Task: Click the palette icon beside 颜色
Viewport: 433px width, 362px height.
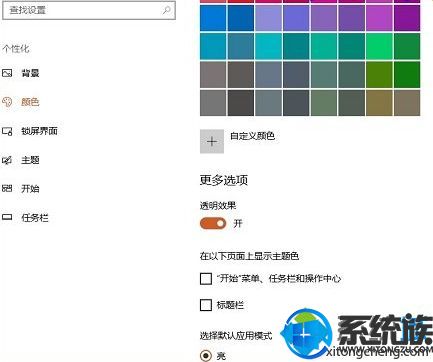Action: (x=7, y=102)
